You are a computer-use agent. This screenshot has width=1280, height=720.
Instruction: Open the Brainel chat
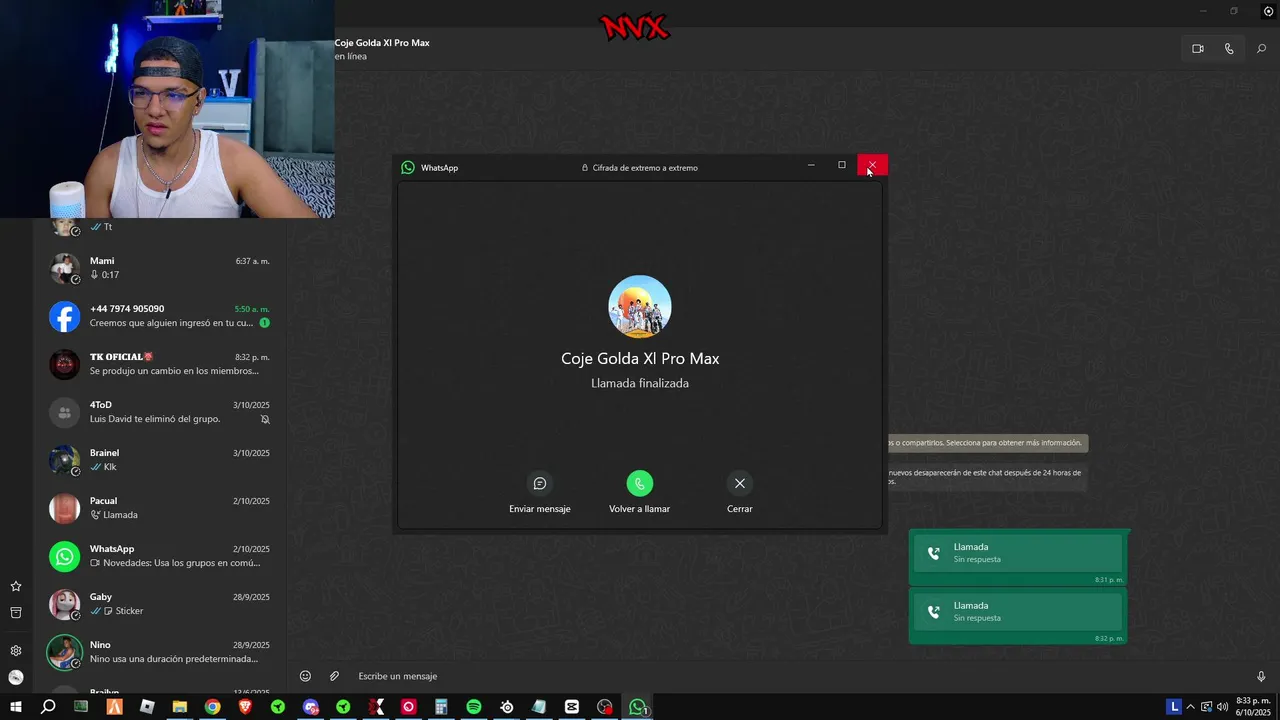tap(160, 460)
